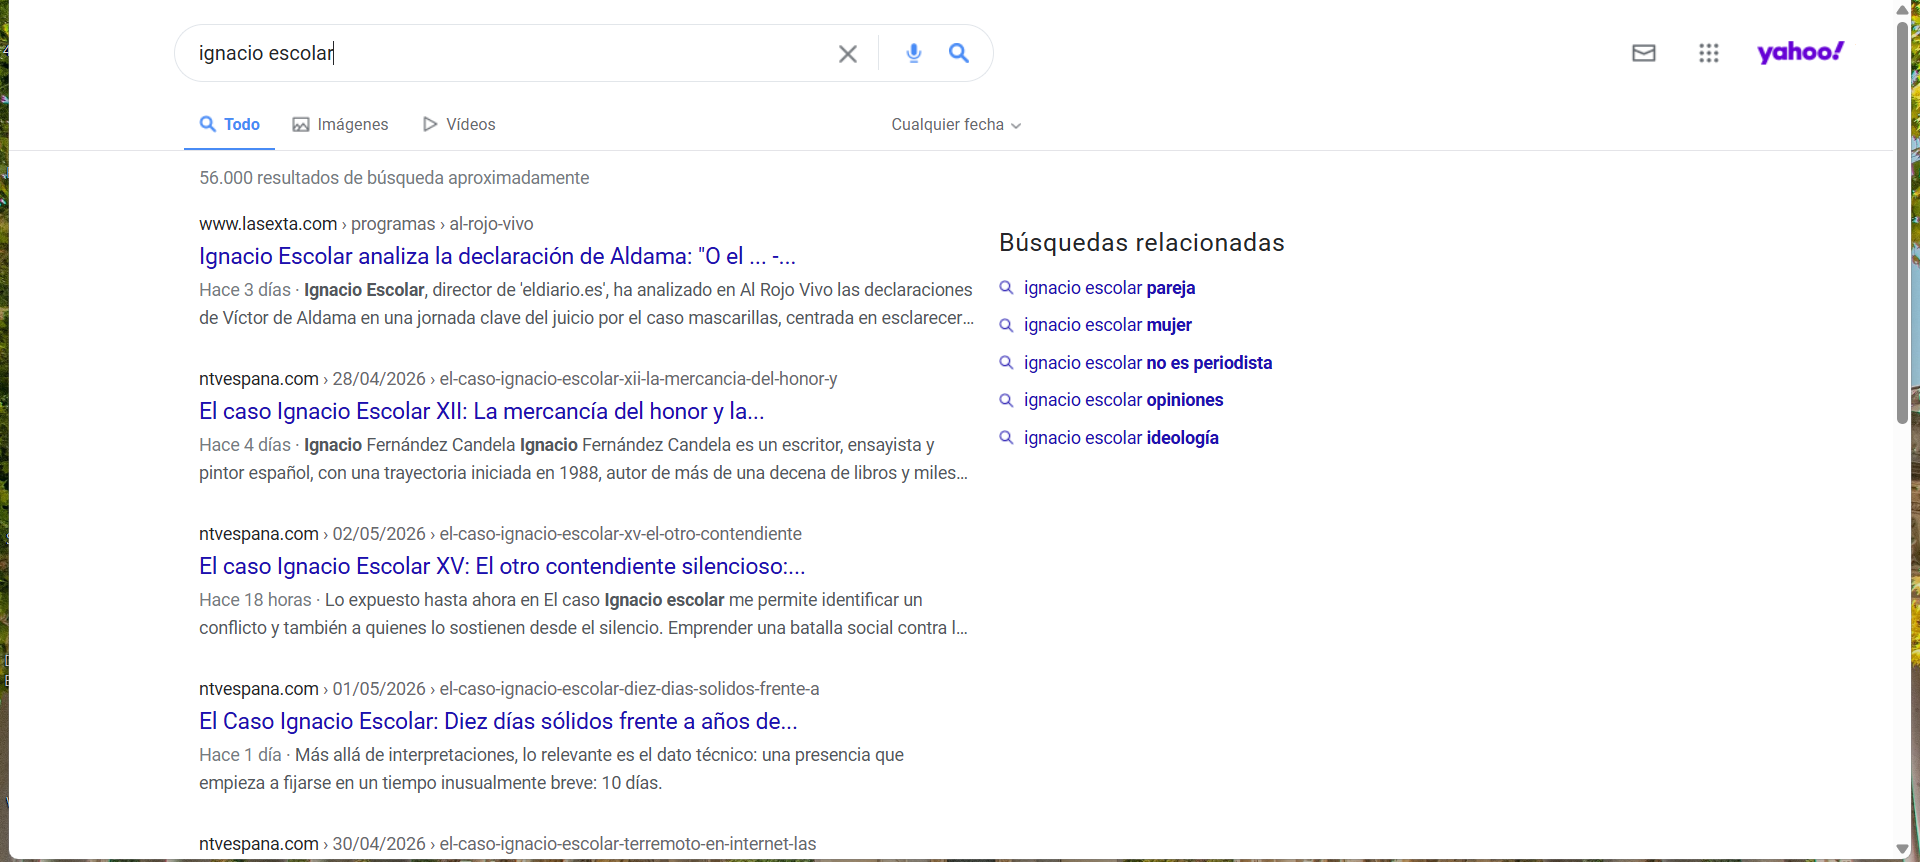Click the 56.000 resultados count text

pyautogui.click(x=394, y=178)
